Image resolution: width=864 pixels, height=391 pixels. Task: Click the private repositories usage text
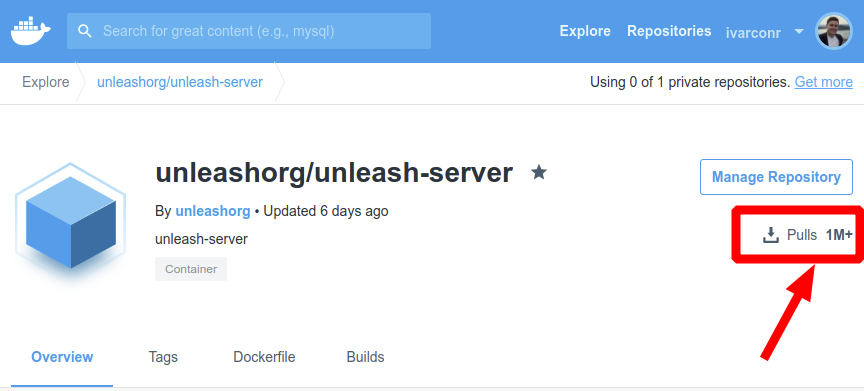point(690,83)
